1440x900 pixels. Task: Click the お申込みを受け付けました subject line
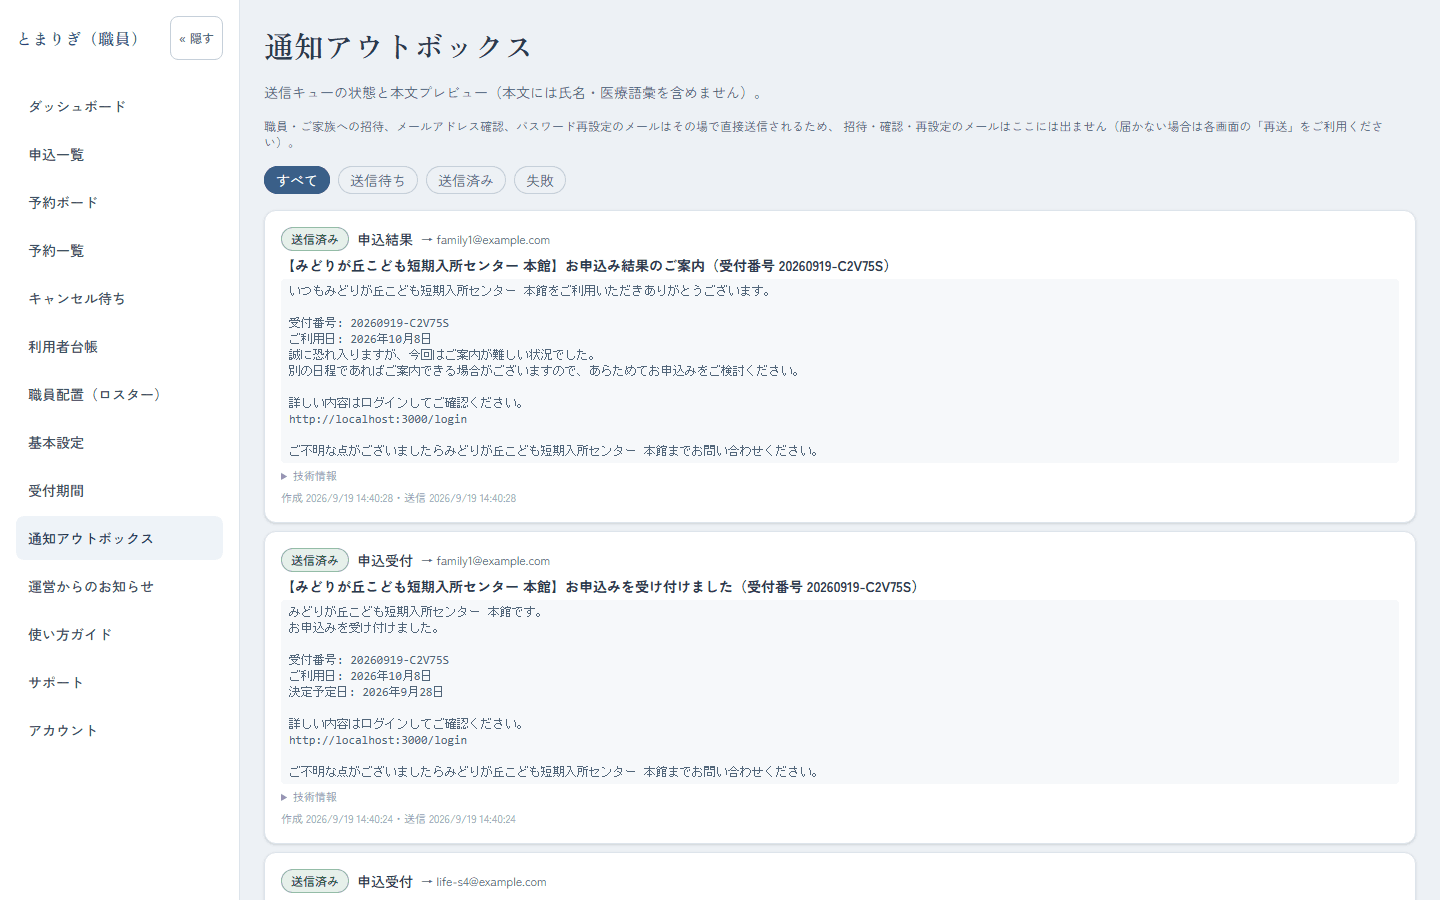(x=603, y=587)
